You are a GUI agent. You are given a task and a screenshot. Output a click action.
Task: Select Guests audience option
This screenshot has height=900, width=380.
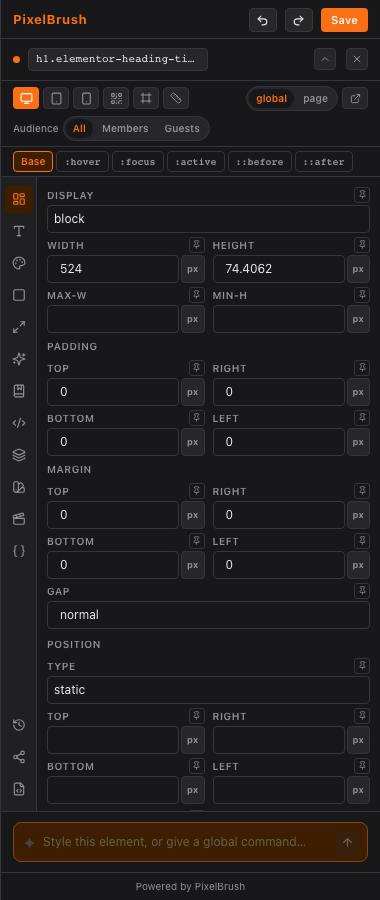click(182, 129)
